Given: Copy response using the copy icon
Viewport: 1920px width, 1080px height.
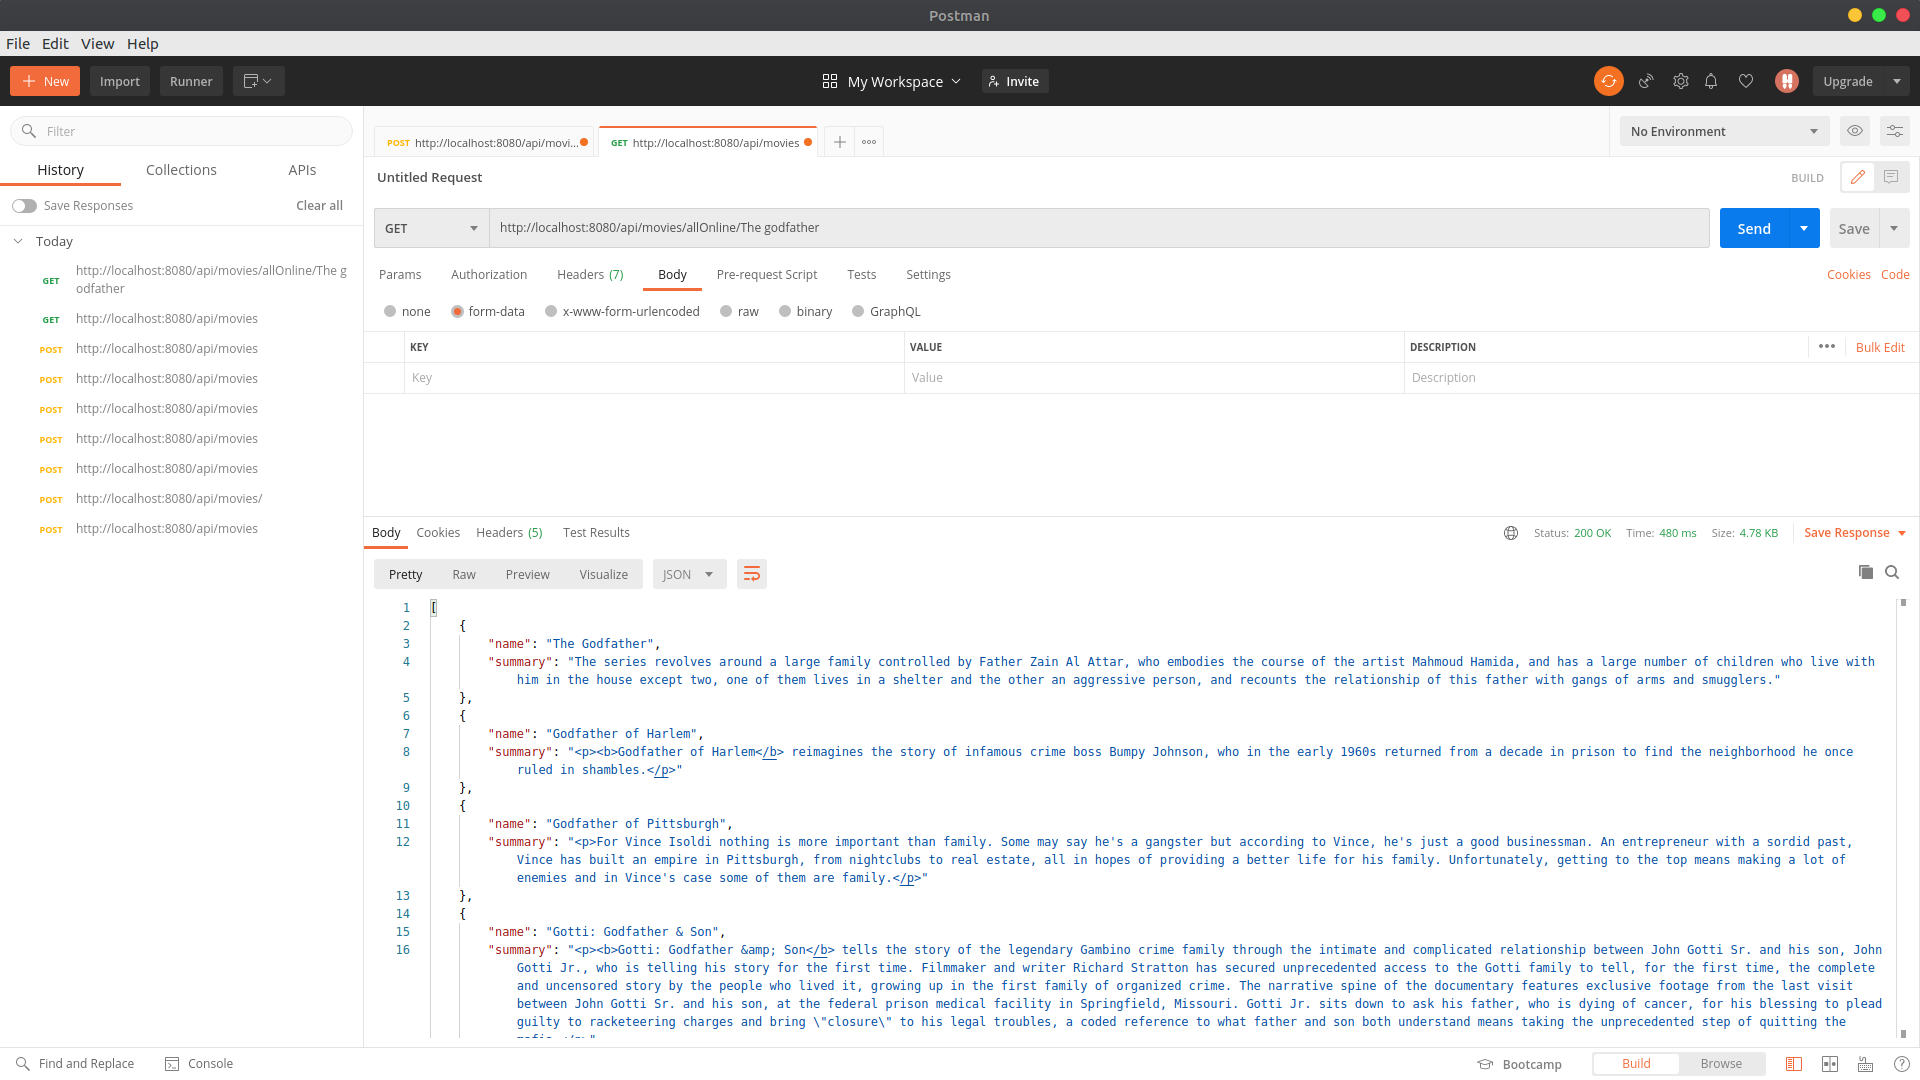Looking at the screenshot, I should pos(1866,572).
